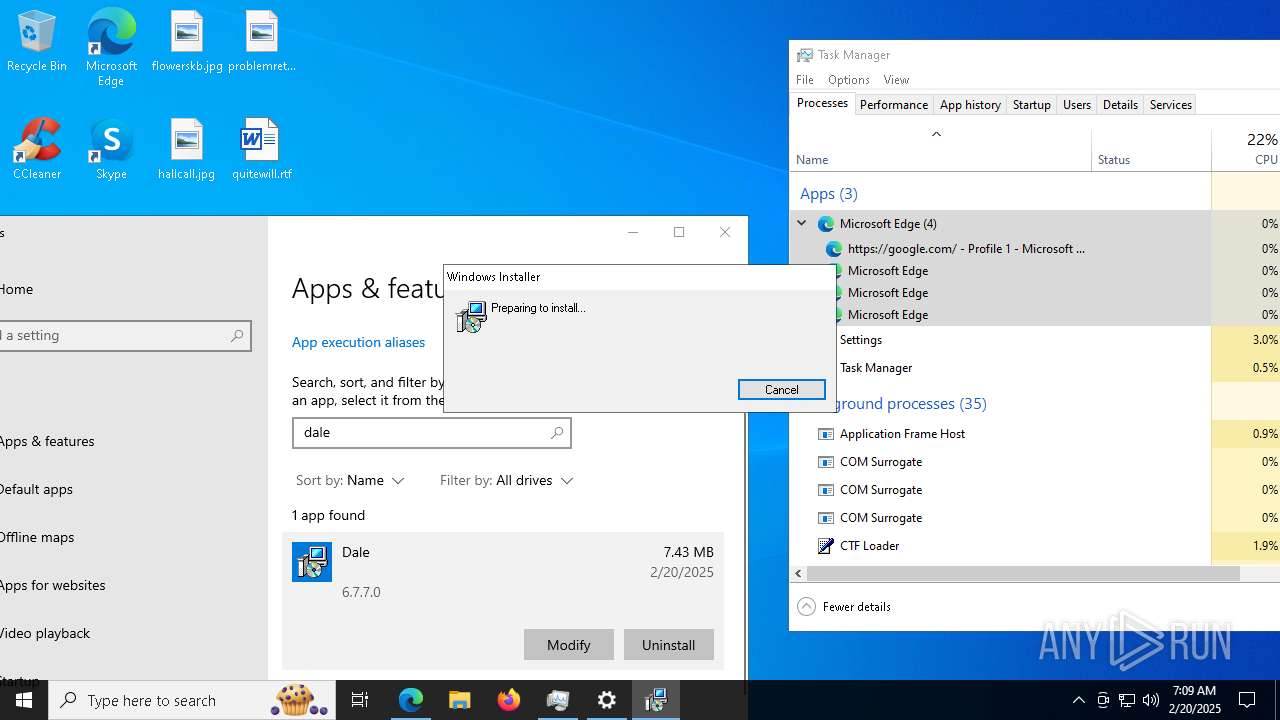Open Apps for websites settings page
Screen dimensions: 1280x720
point(52,585)
